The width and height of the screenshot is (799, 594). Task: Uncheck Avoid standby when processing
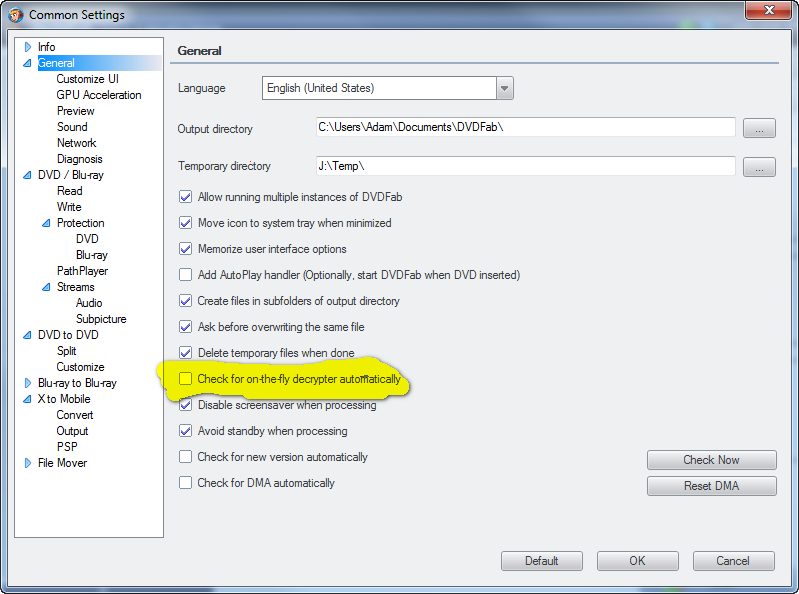click(185, 430)
